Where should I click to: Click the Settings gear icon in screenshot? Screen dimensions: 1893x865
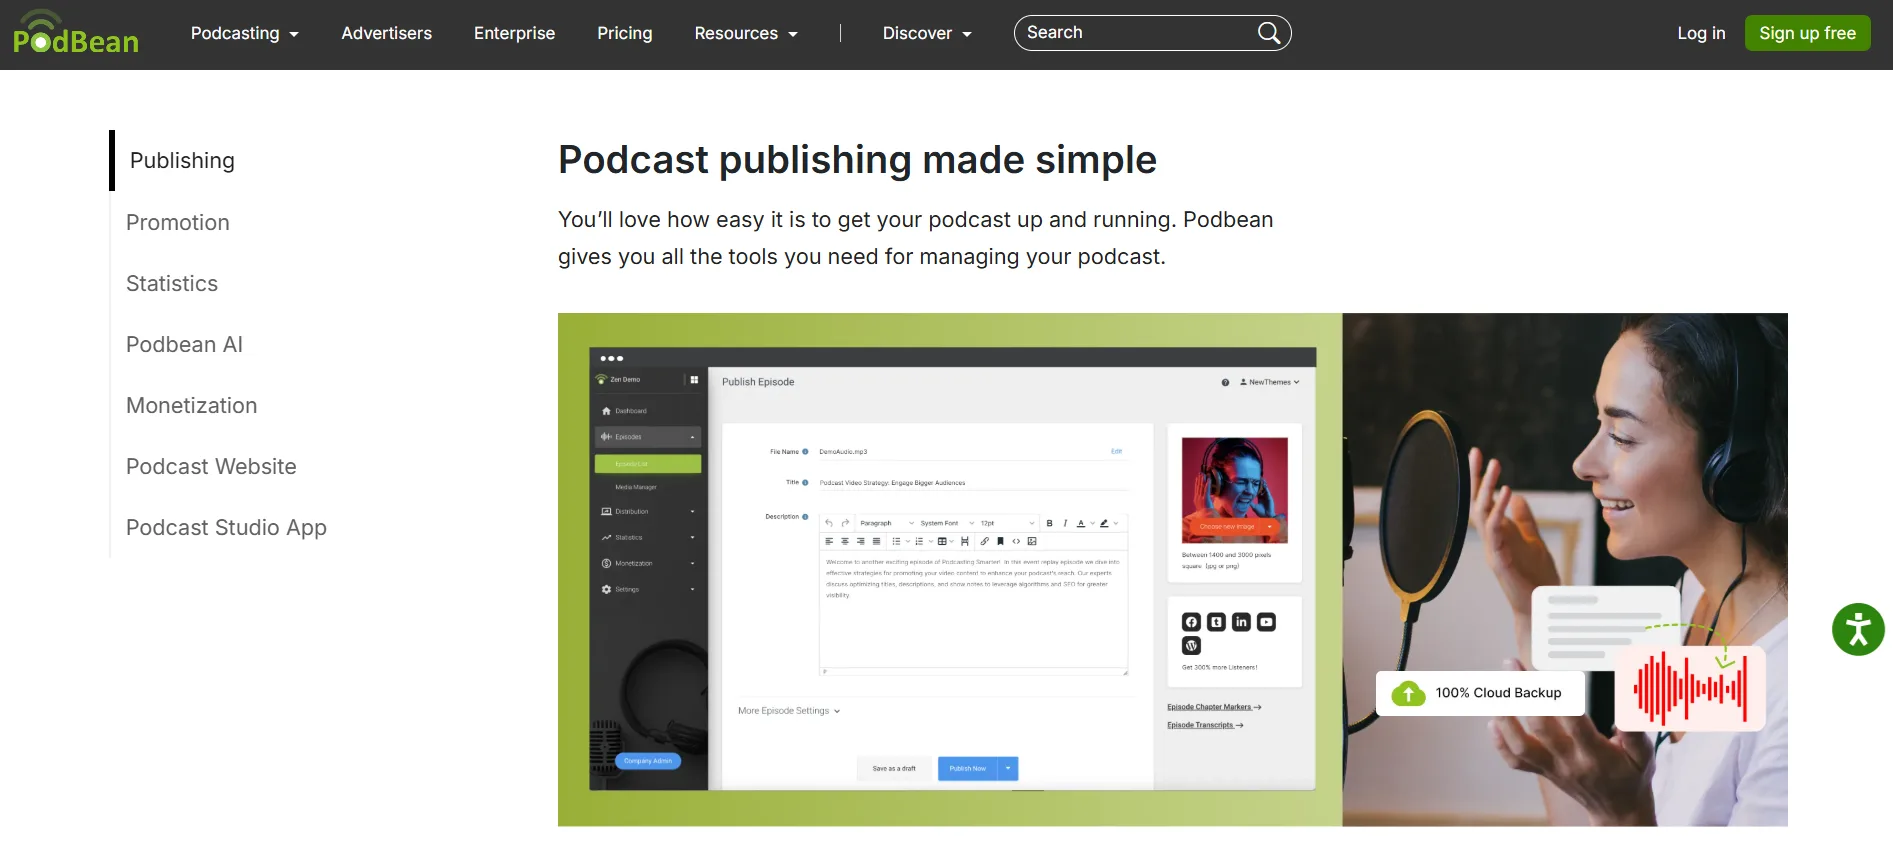click(x=606, y=589)
